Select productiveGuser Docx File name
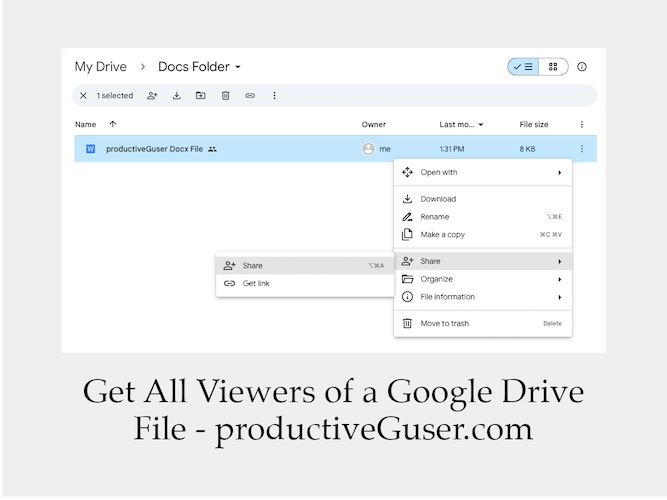 tap(154, 149)
